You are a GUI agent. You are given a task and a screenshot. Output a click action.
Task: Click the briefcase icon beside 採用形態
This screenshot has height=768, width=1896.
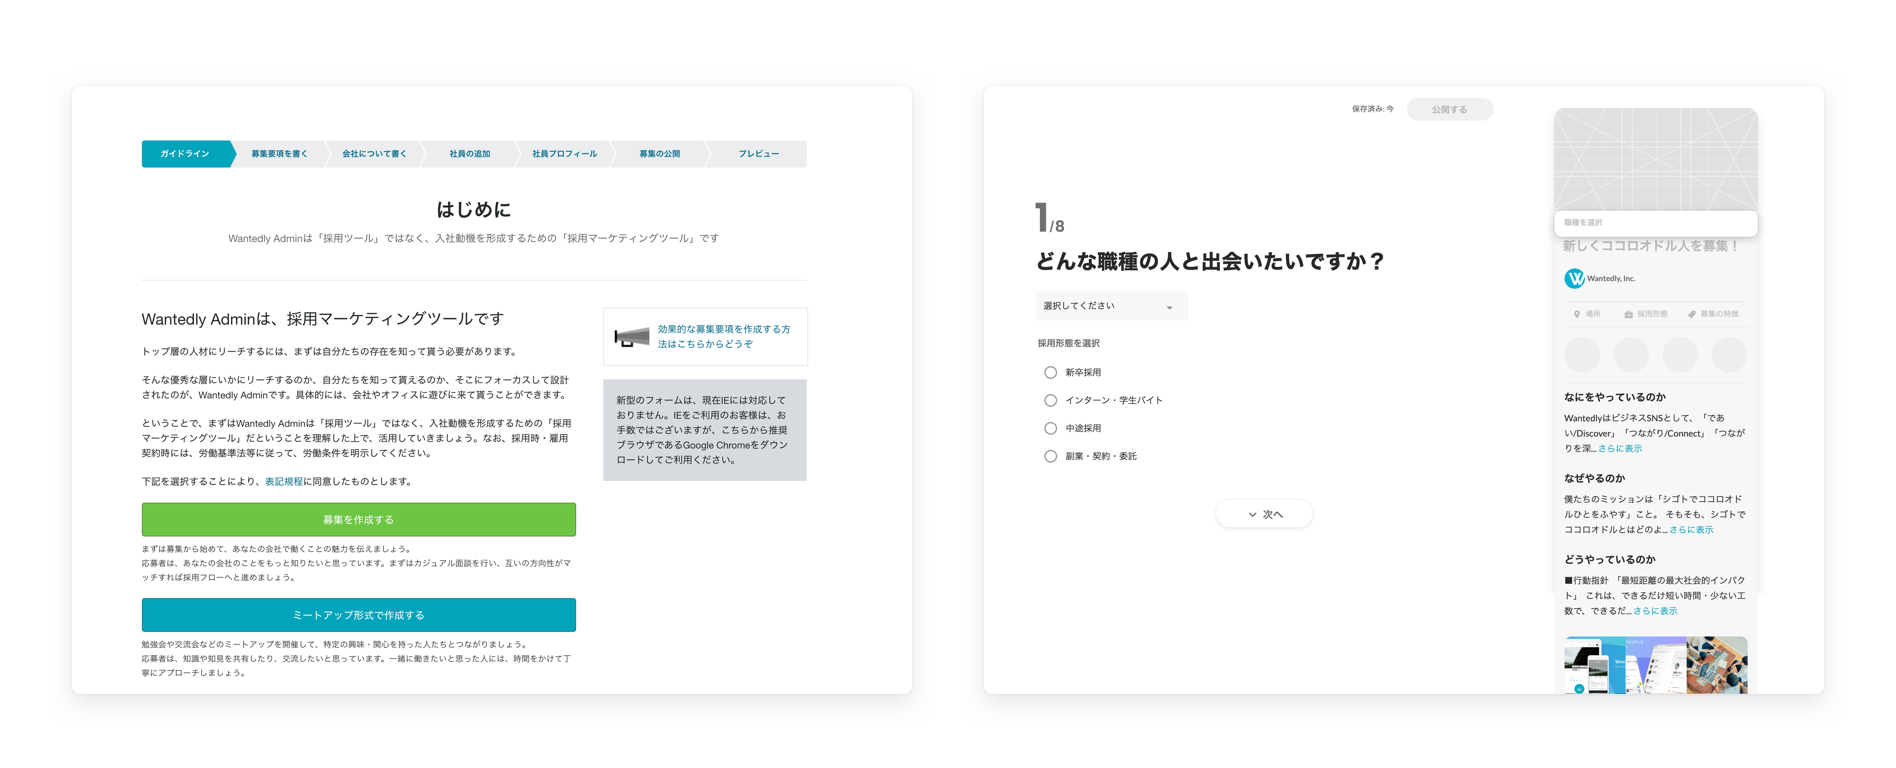(1628, 314)
